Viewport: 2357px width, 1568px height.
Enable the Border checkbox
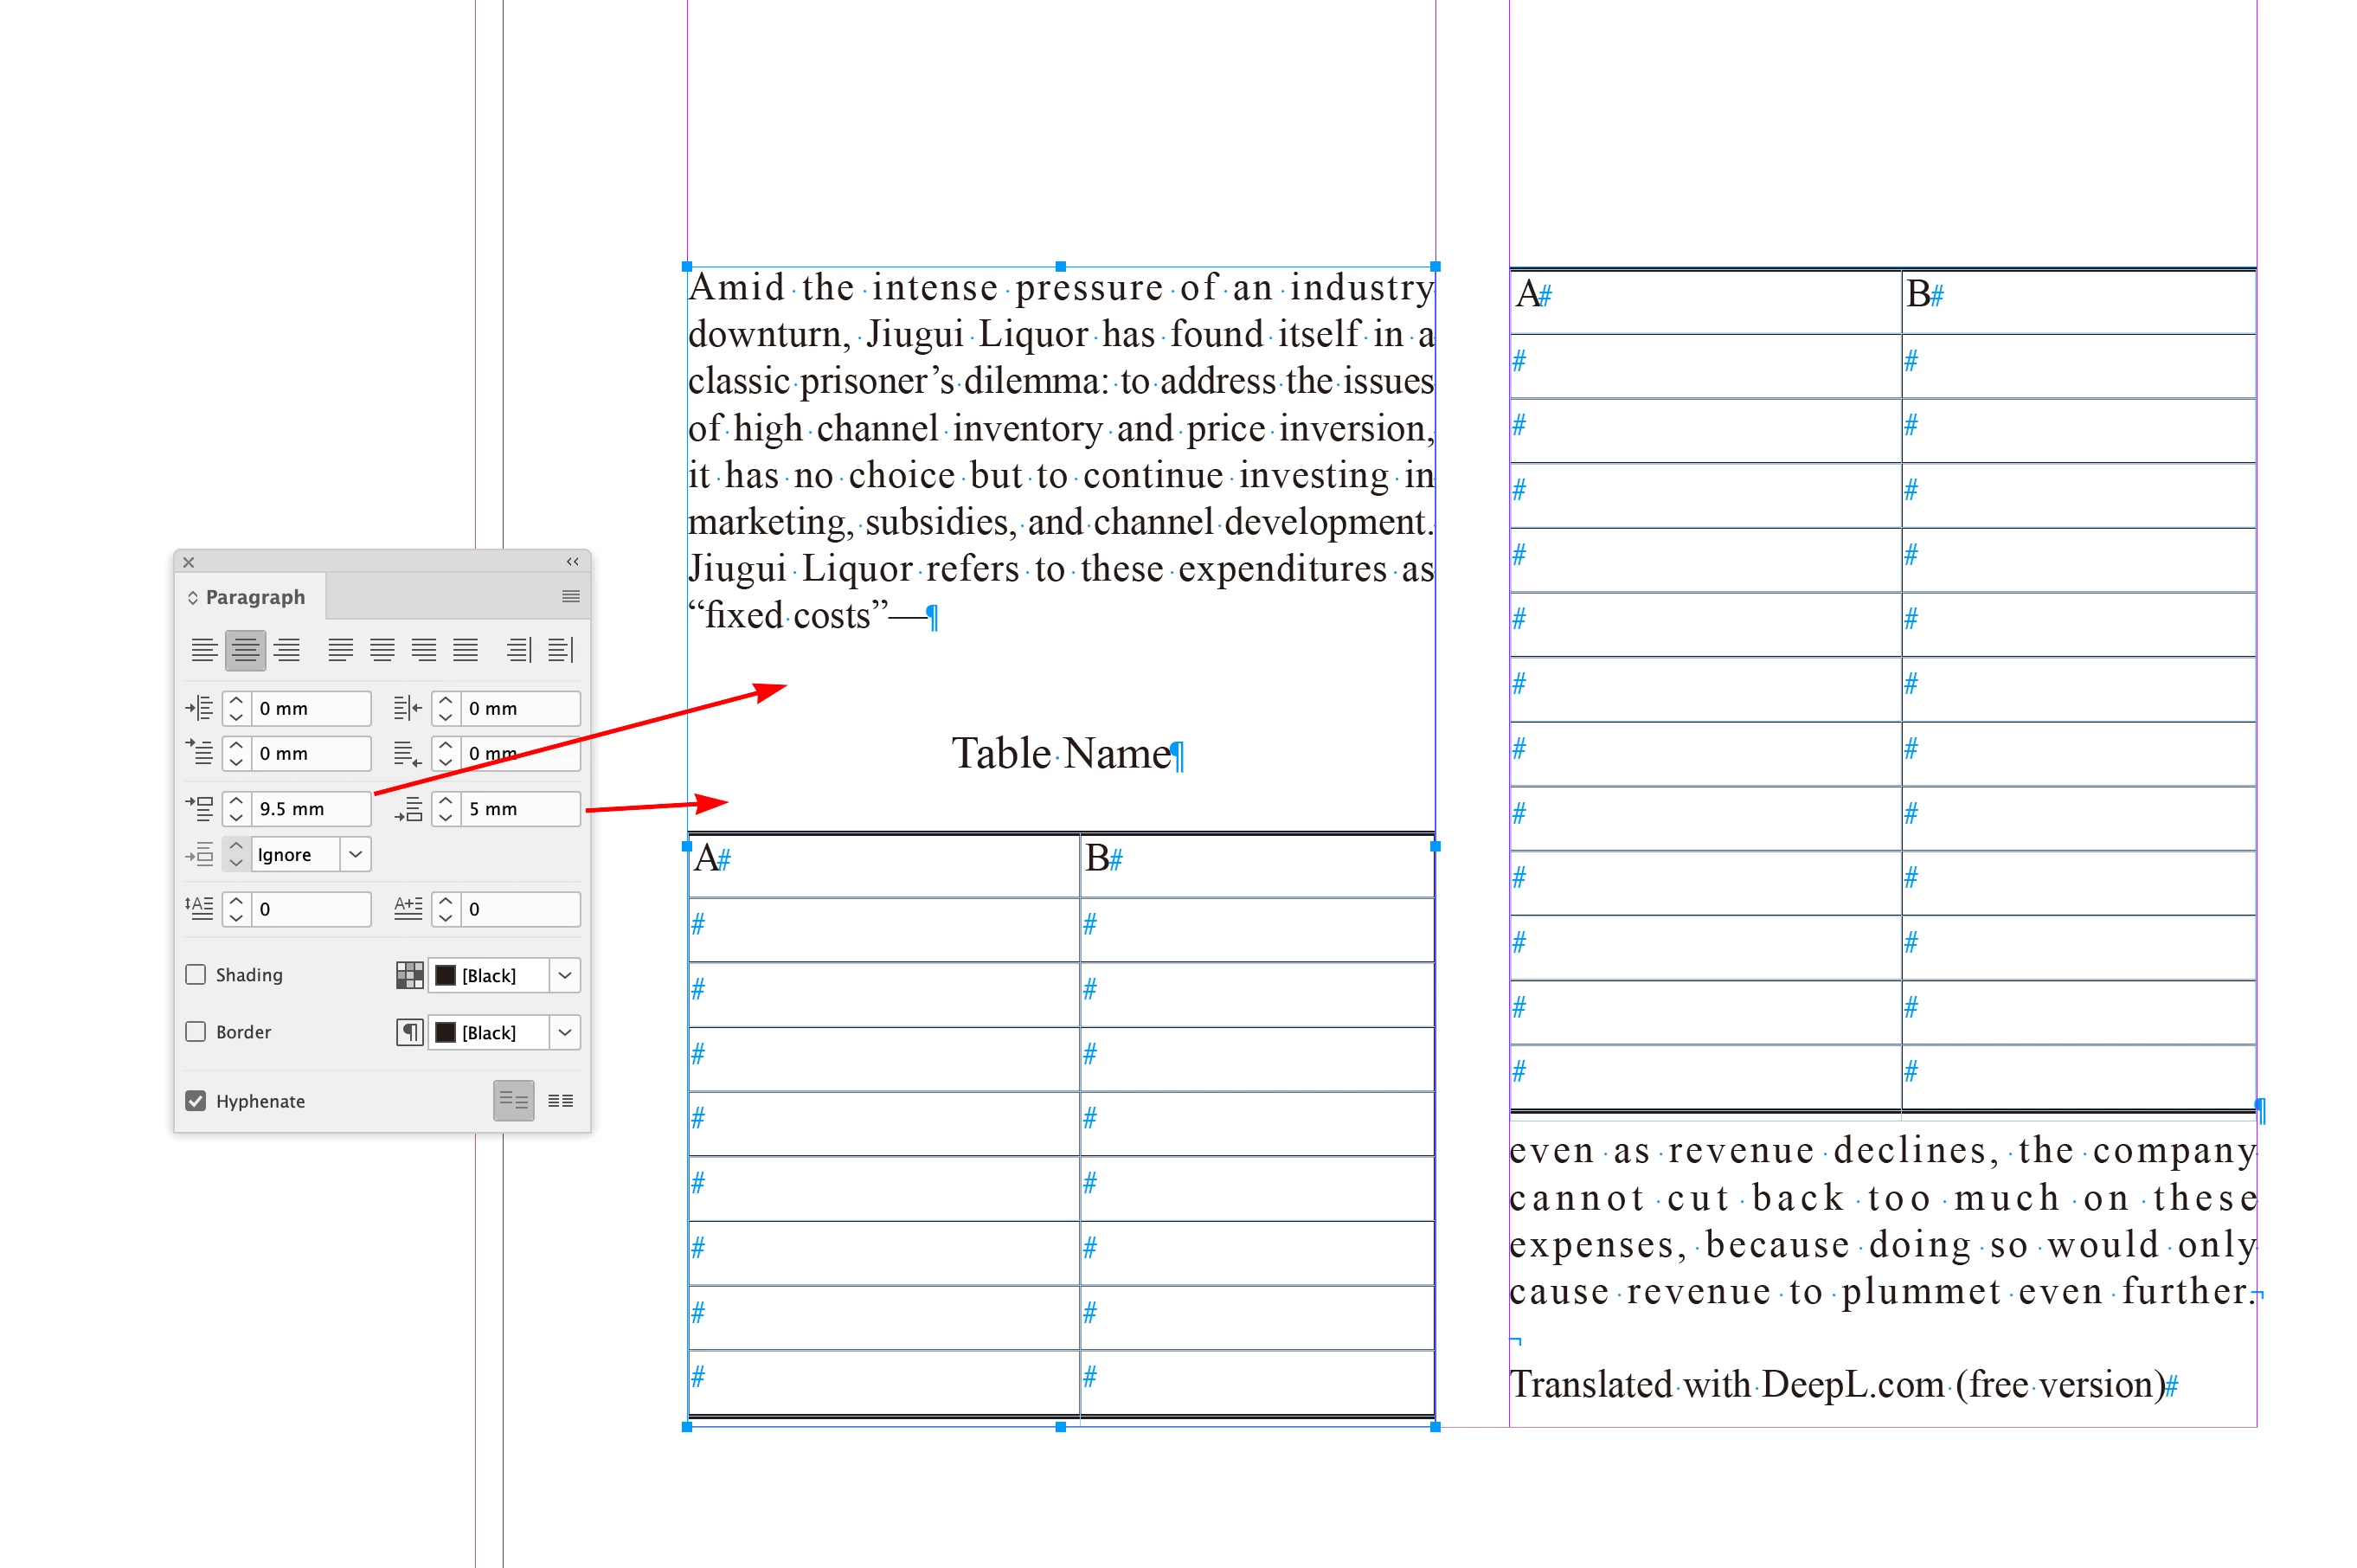196,1031
